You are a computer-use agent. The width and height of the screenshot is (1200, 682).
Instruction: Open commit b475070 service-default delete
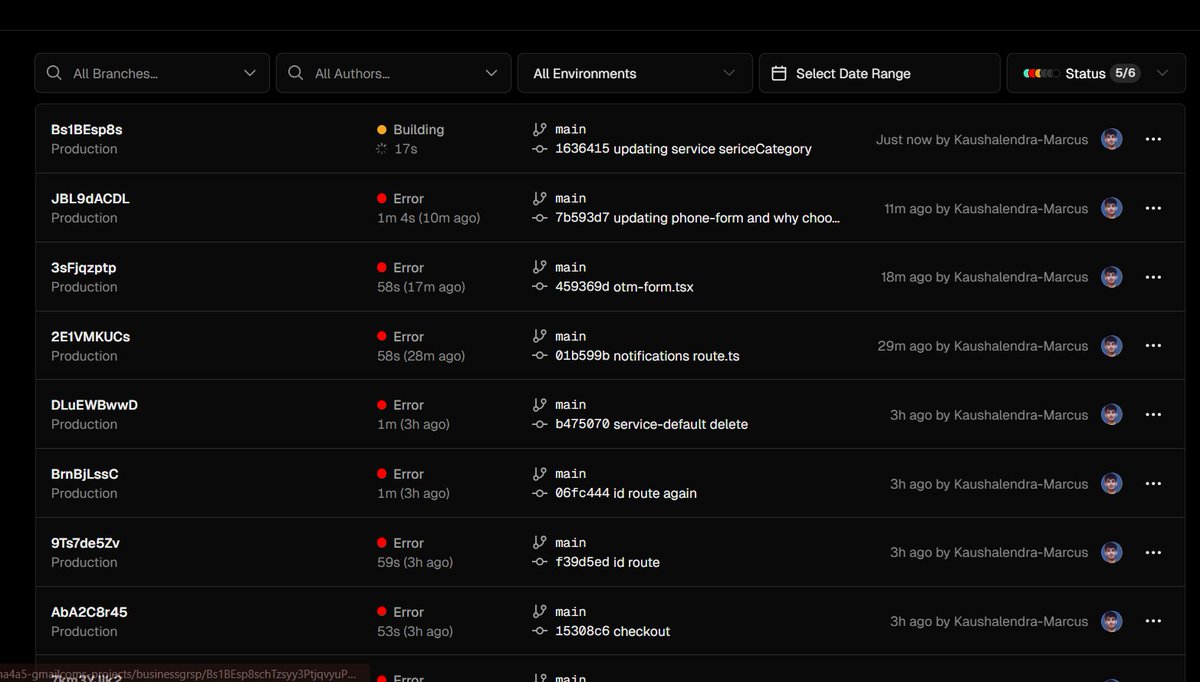(x=651, y=424)
